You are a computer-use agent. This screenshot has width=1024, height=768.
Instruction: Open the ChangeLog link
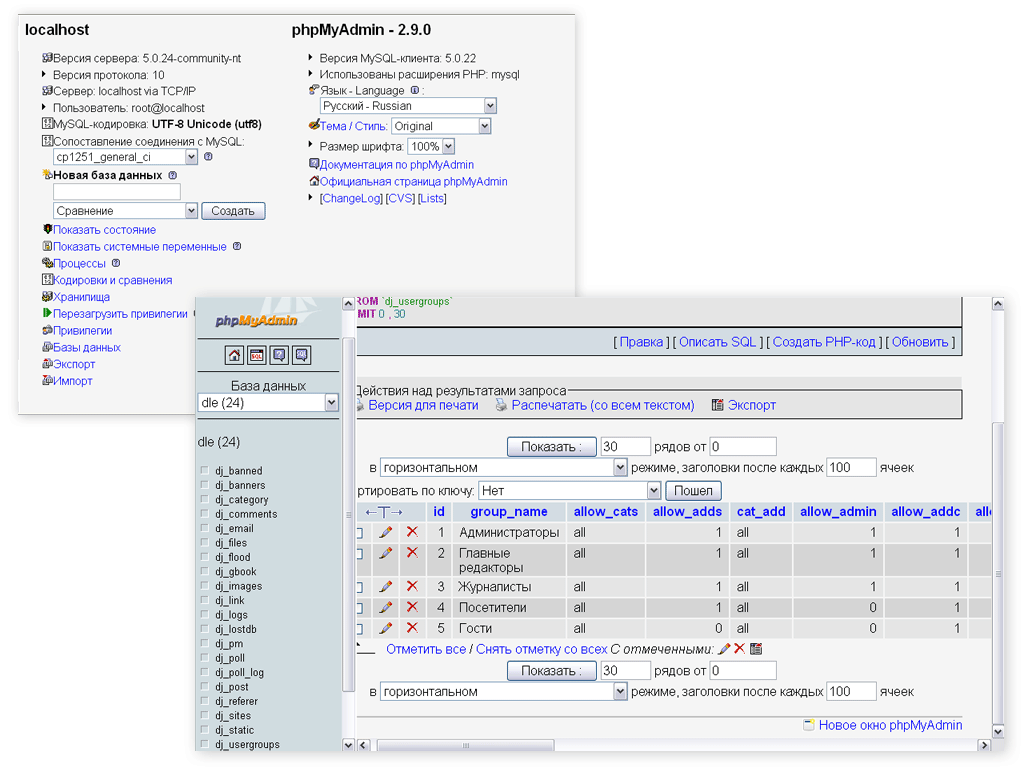tap(351, 199)
